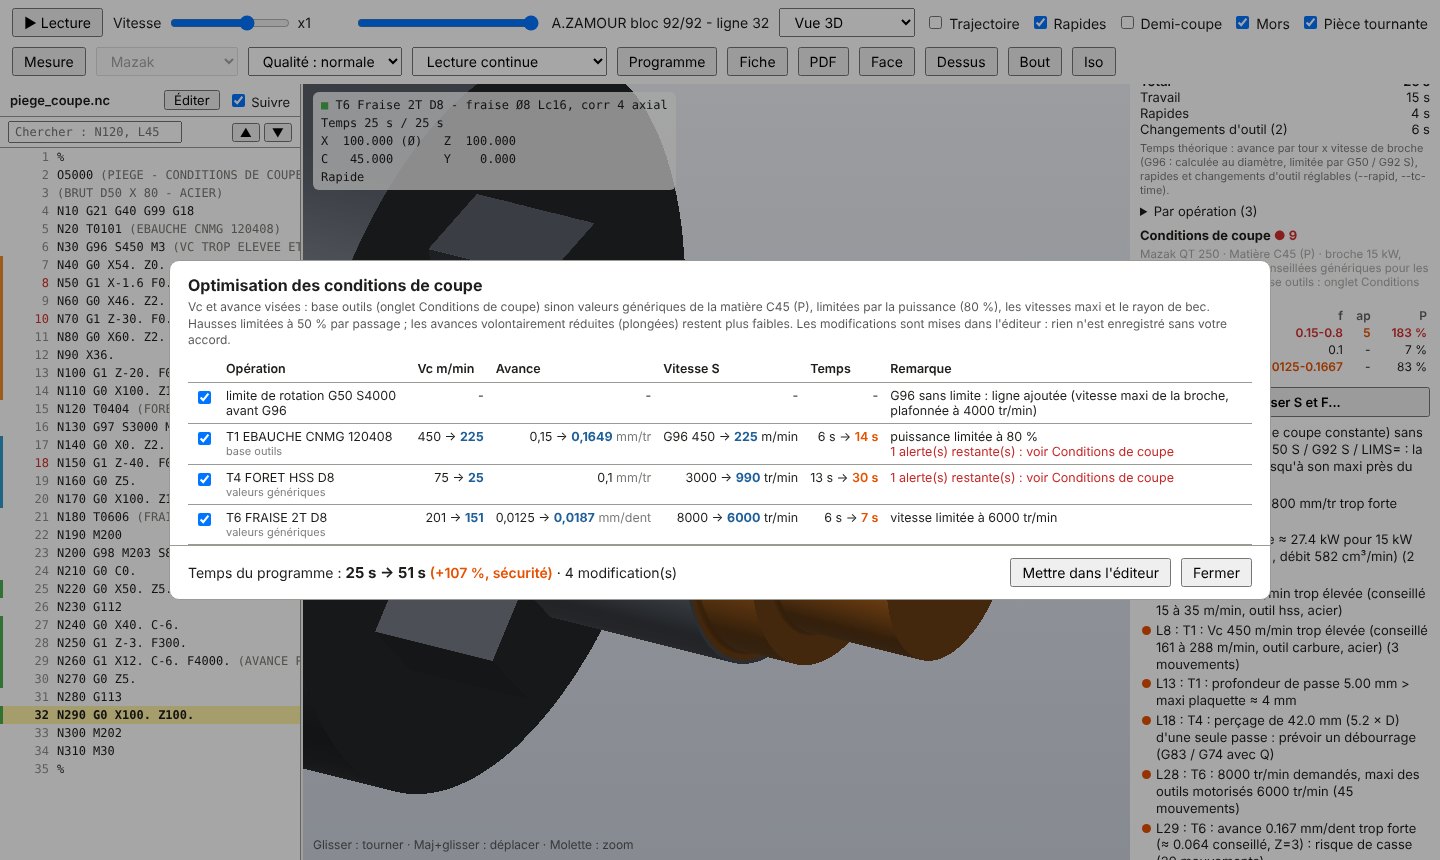
Task: Uncheck the Rapides checkbox
Action: [1040, 22]
